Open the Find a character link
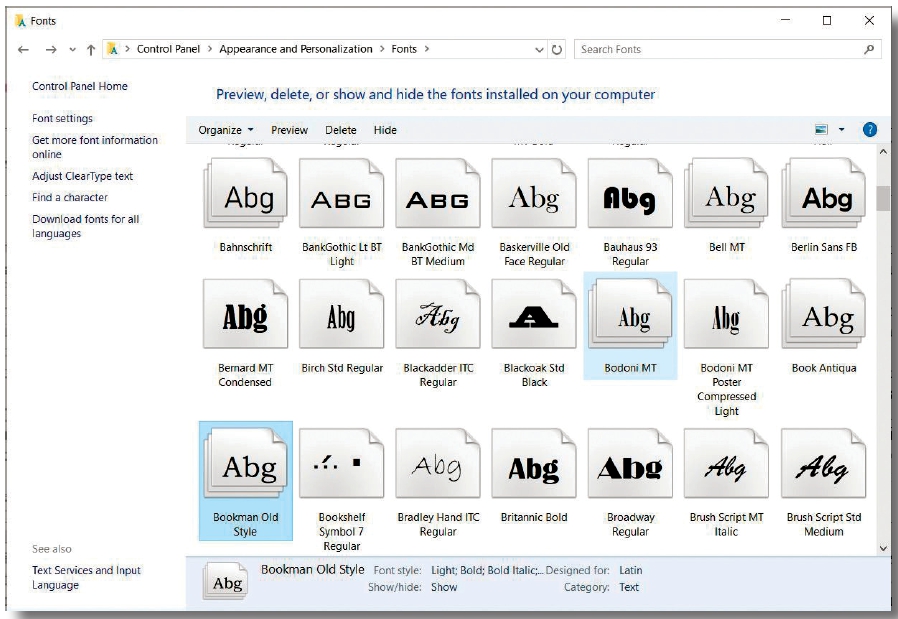The image size is (898, 619). click(x=69, y=198)
